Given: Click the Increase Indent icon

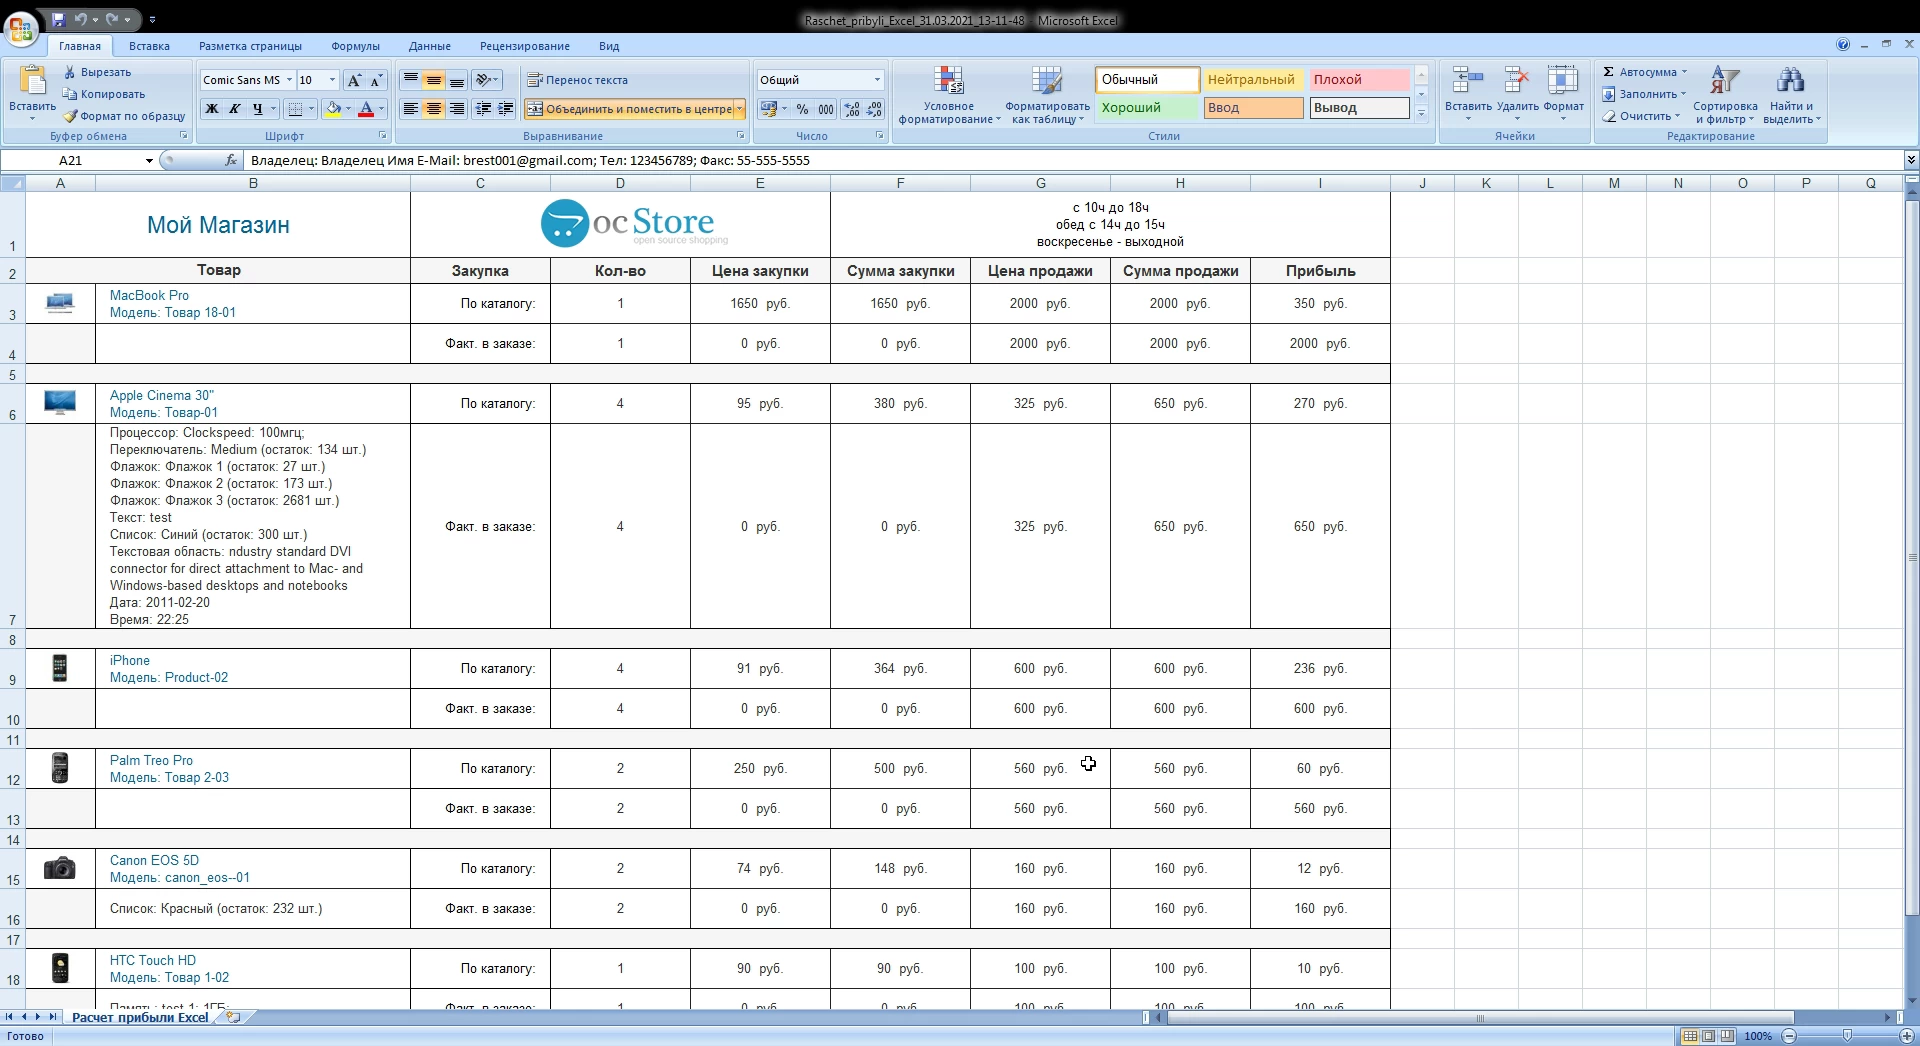Looking at the screenshot, I should pos(506,109).
